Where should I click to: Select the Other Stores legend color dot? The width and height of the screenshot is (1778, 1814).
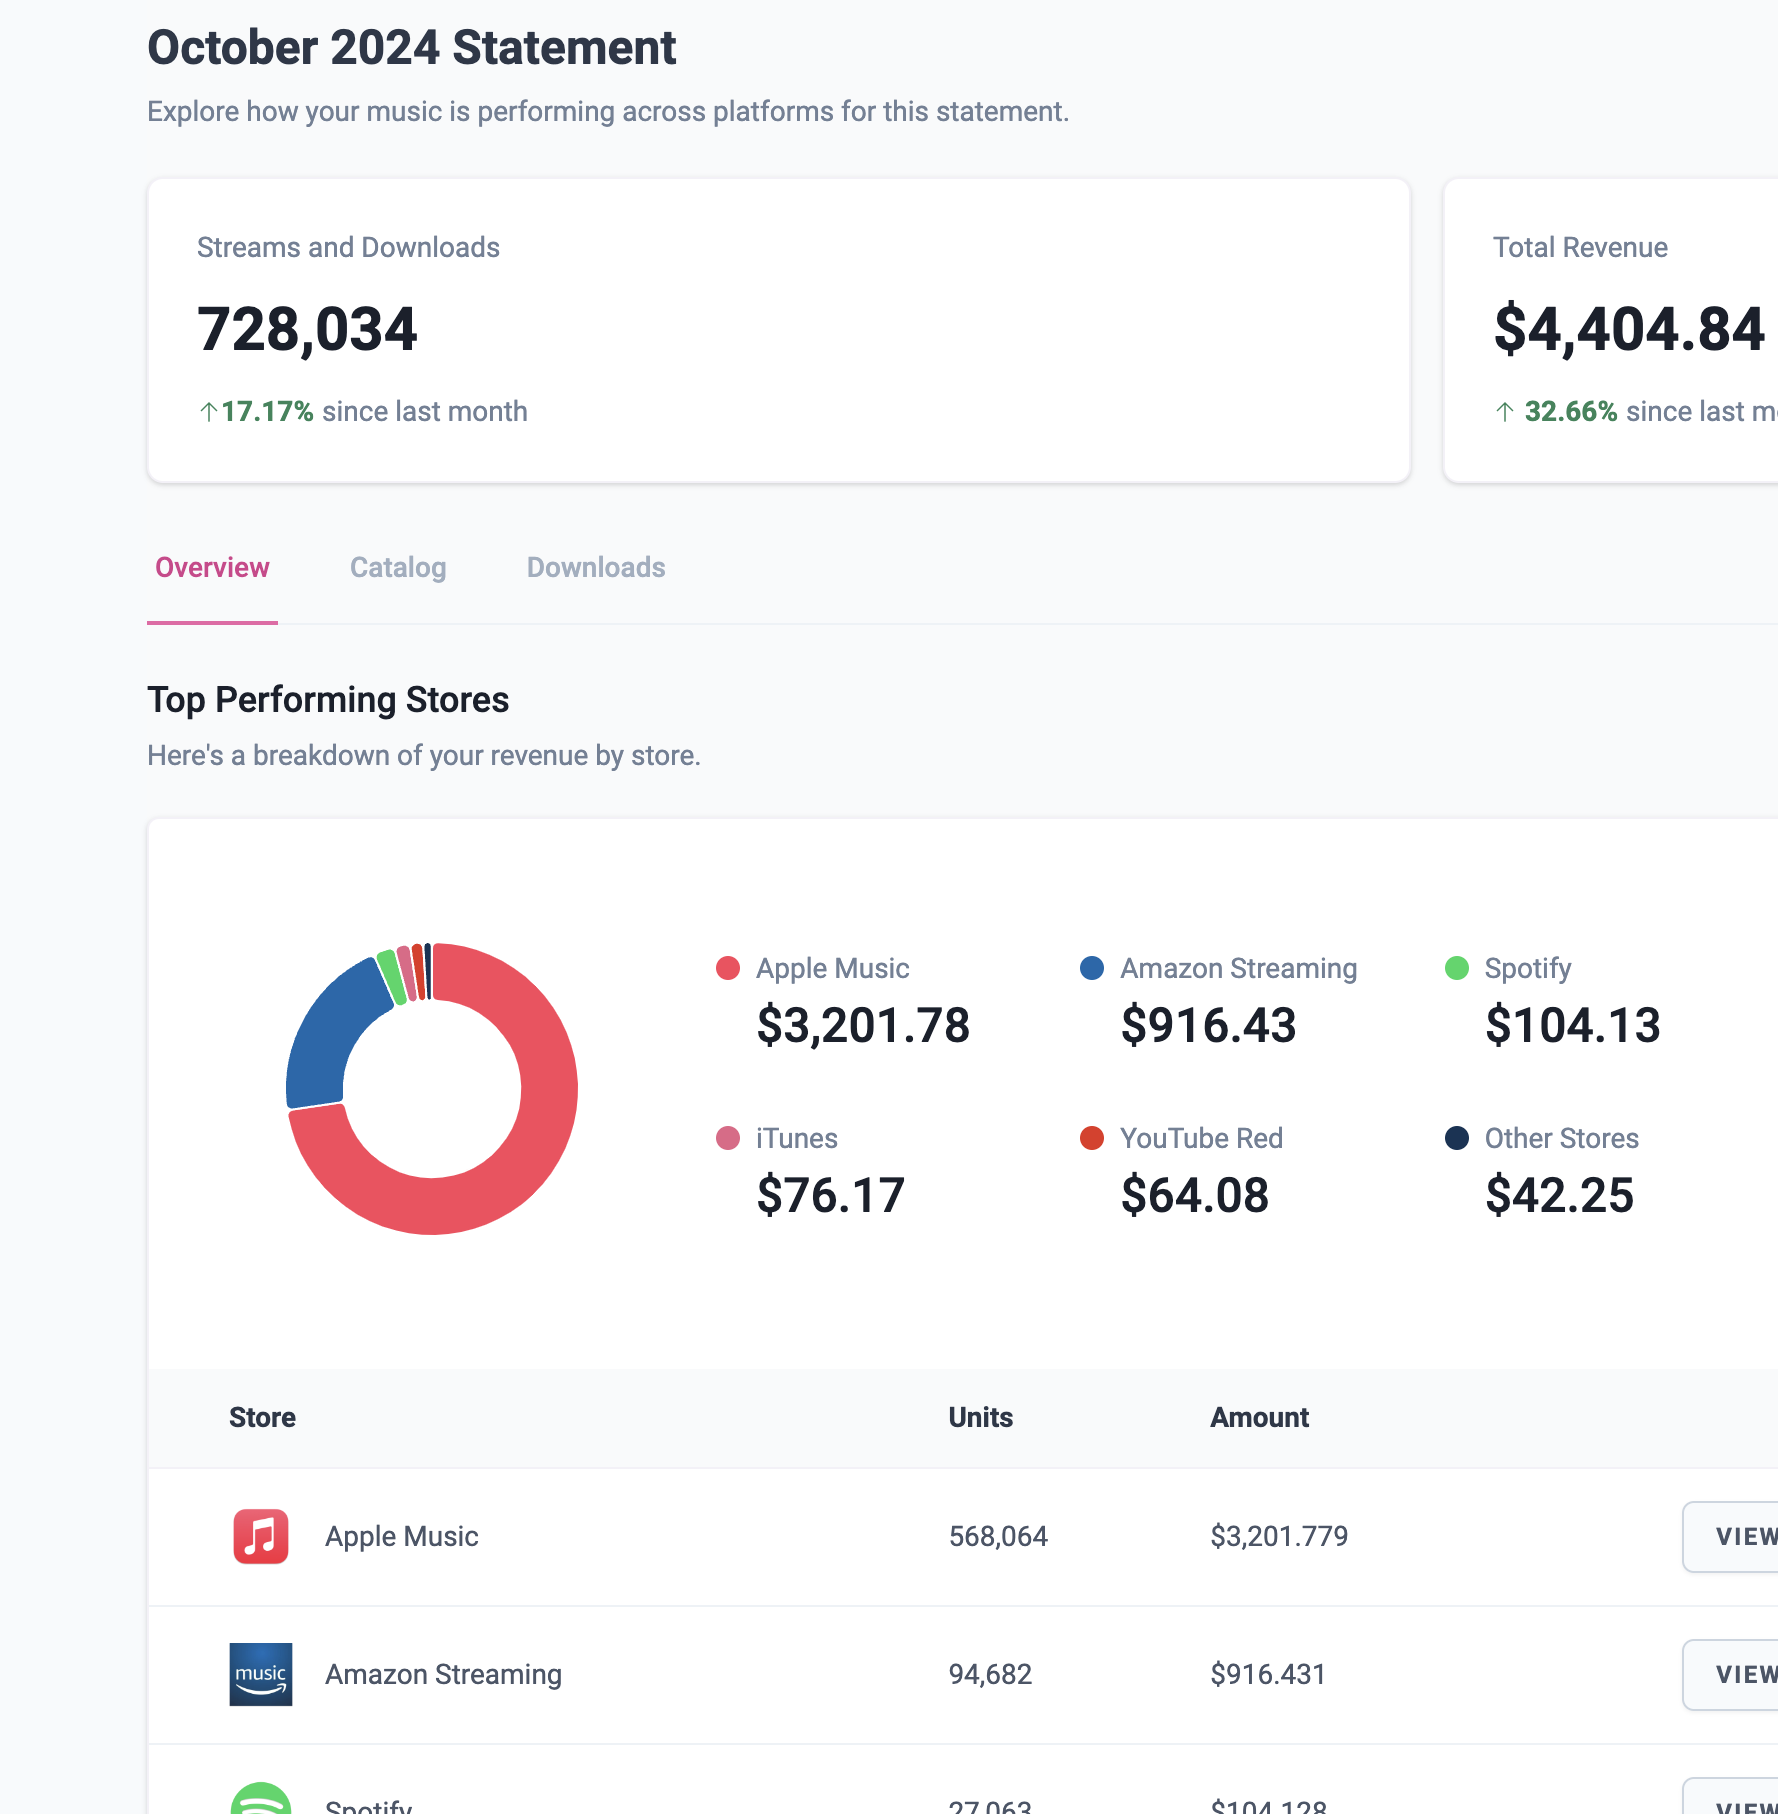pyautogui.click(x=1457, y=1138)
